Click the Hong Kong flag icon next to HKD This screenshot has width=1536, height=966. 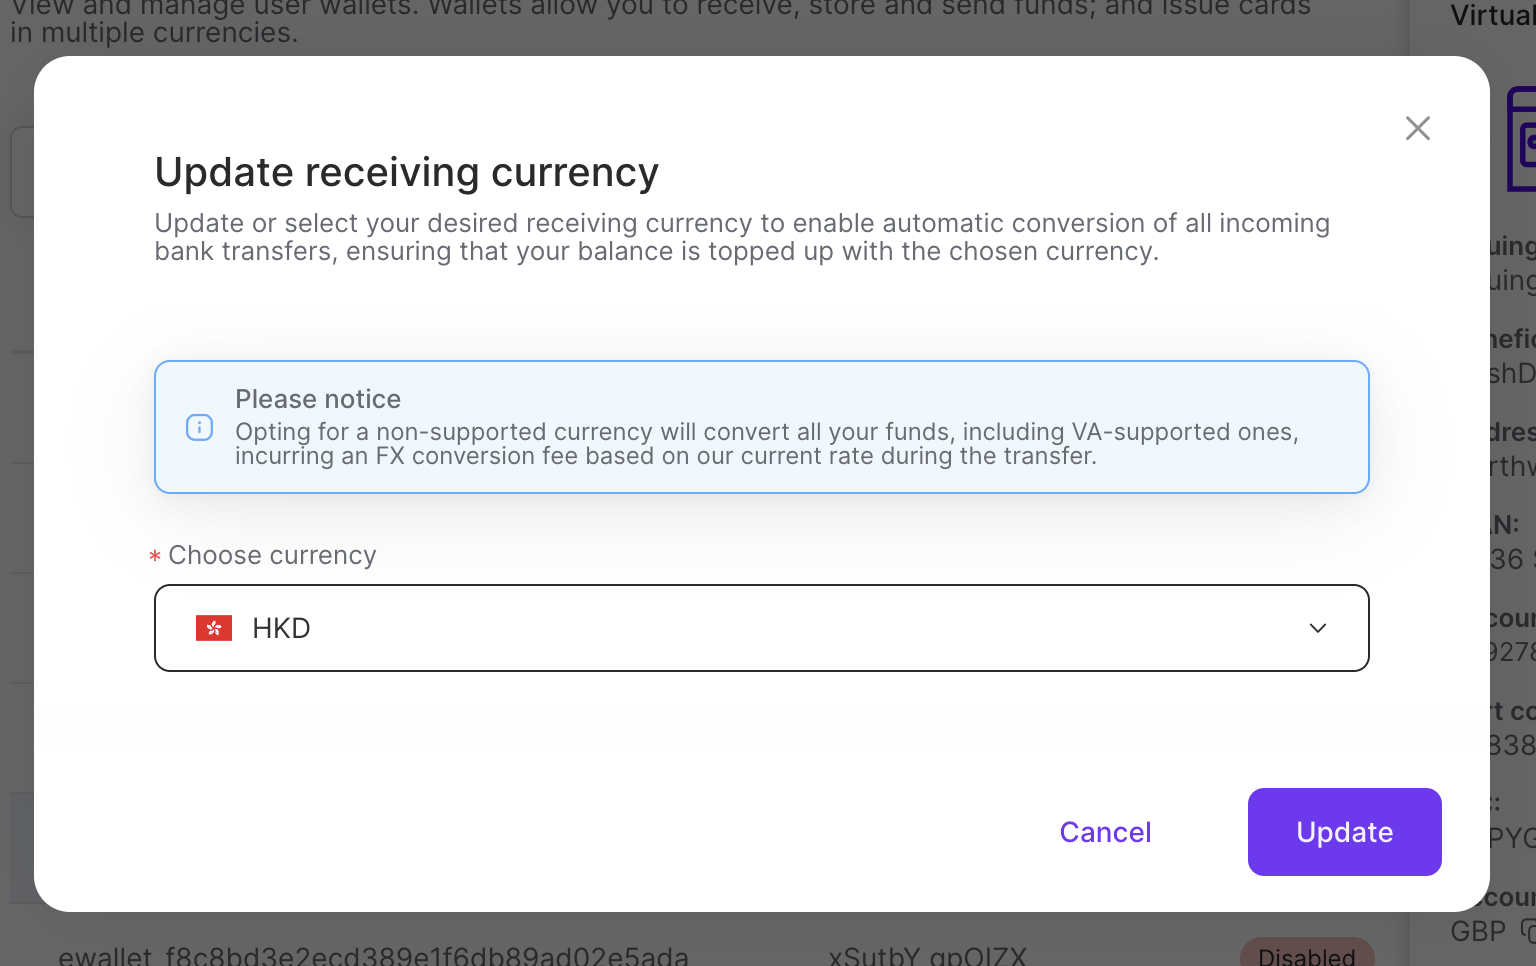click(x=214, y=627)
